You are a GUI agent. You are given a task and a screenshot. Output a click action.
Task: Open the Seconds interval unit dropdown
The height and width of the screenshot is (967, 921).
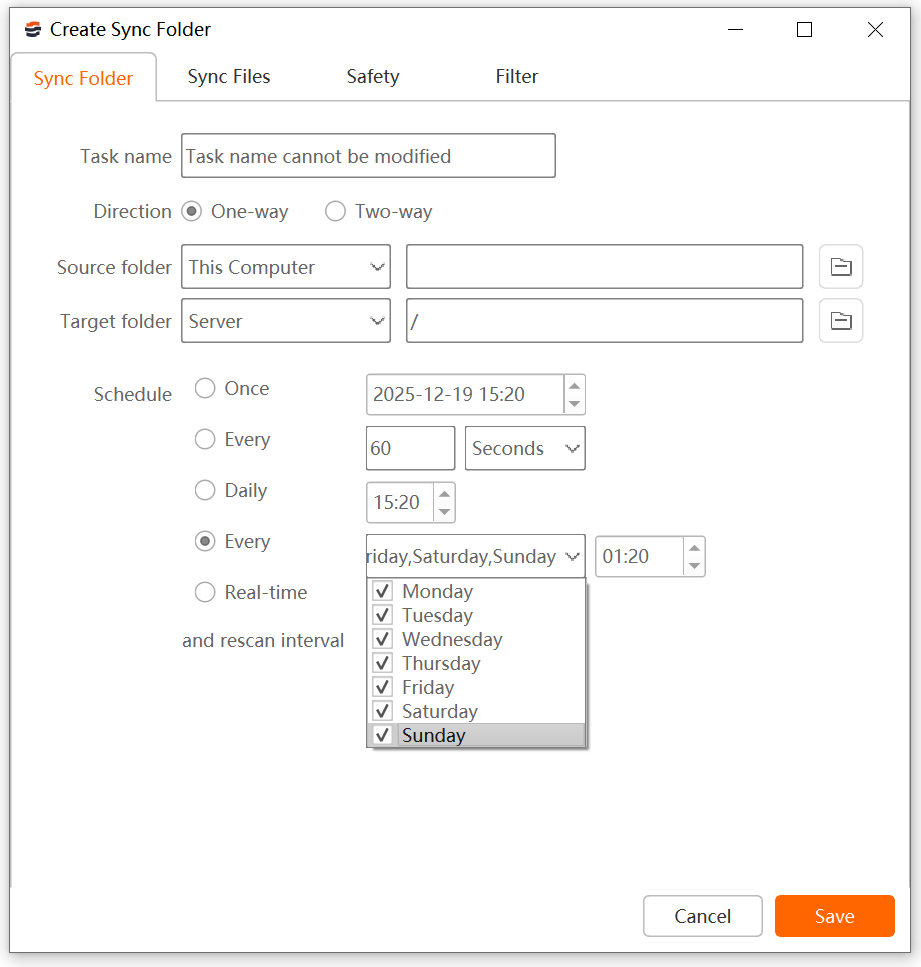525,449
